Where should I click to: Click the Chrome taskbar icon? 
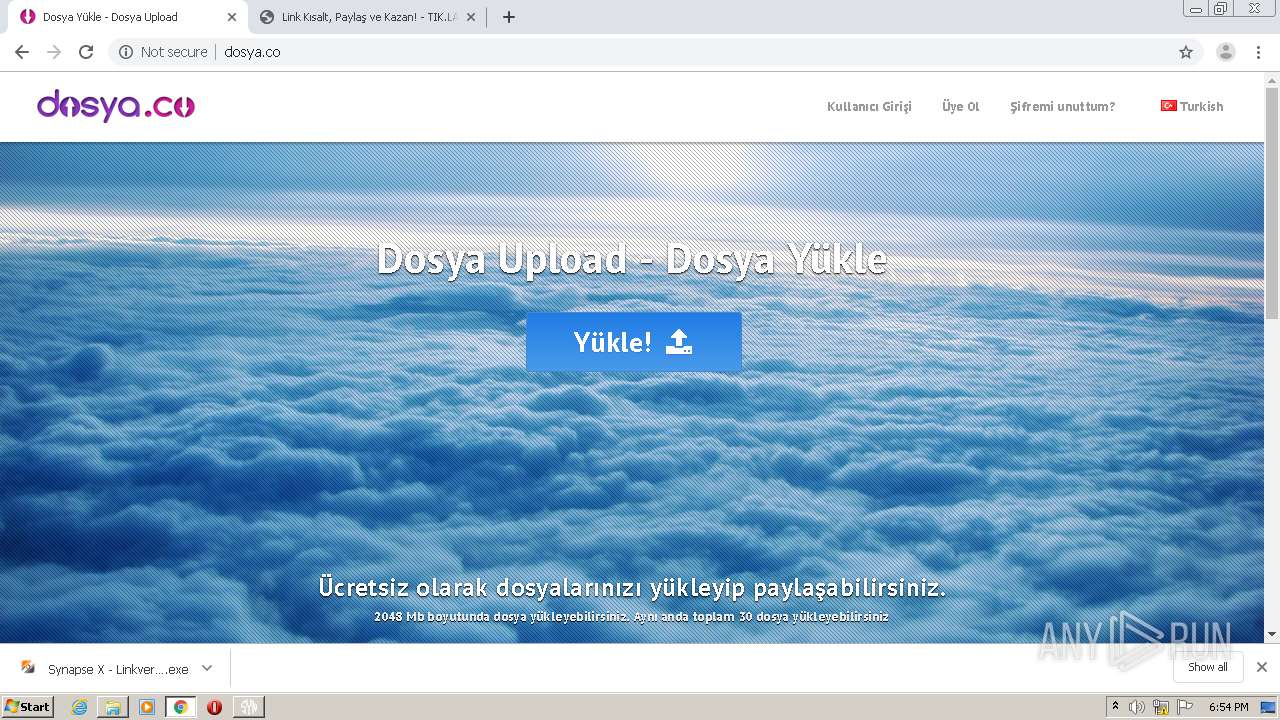(180, 707)
